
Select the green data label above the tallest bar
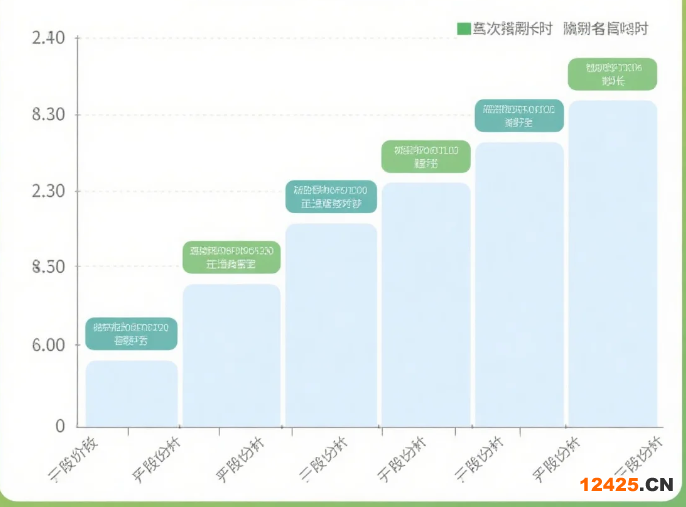pyautogui.click(x=612, y=74)
